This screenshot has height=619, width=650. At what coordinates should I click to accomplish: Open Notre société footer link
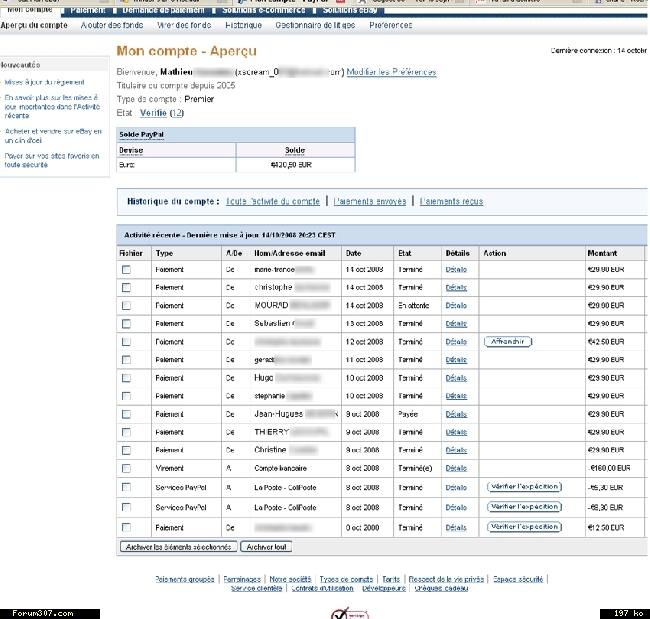point(290,579)
